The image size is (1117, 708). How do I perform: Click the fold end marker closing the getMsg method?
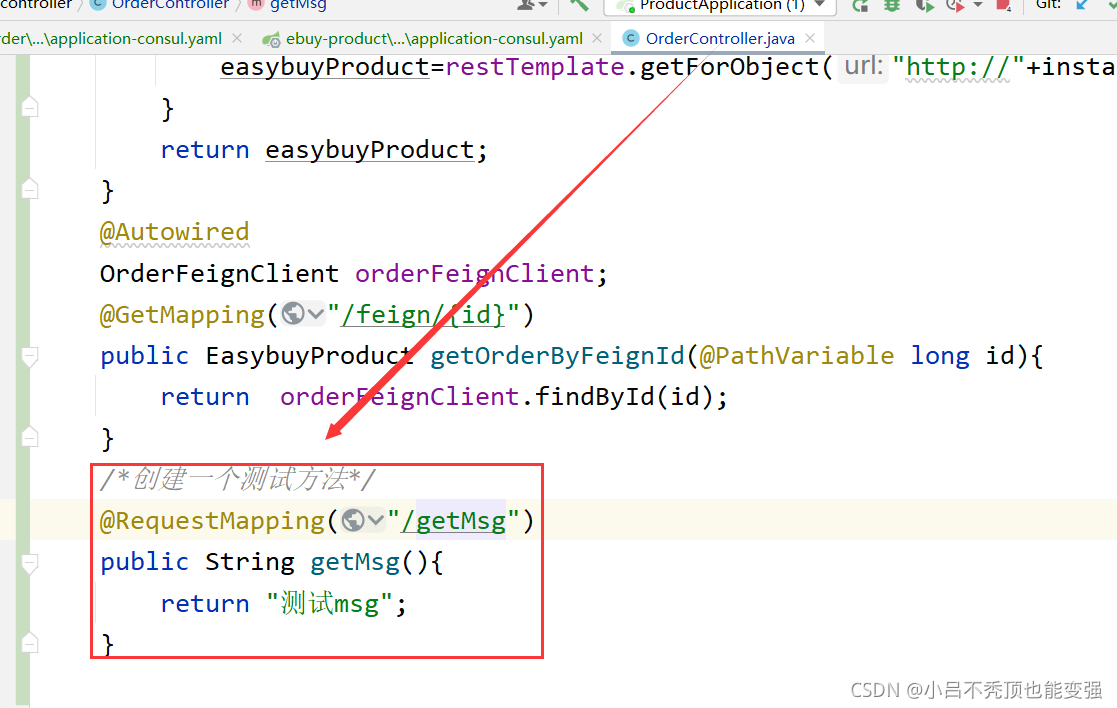click(30, 642)
